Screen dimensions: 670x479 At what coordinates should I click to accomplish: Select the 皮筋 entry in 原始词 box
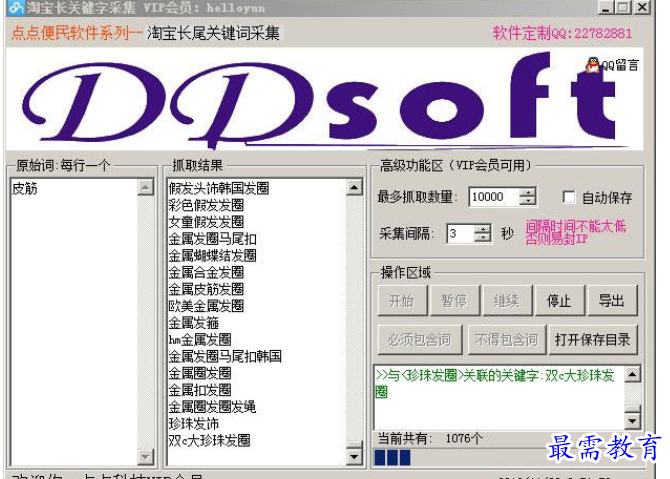point(25,188)
